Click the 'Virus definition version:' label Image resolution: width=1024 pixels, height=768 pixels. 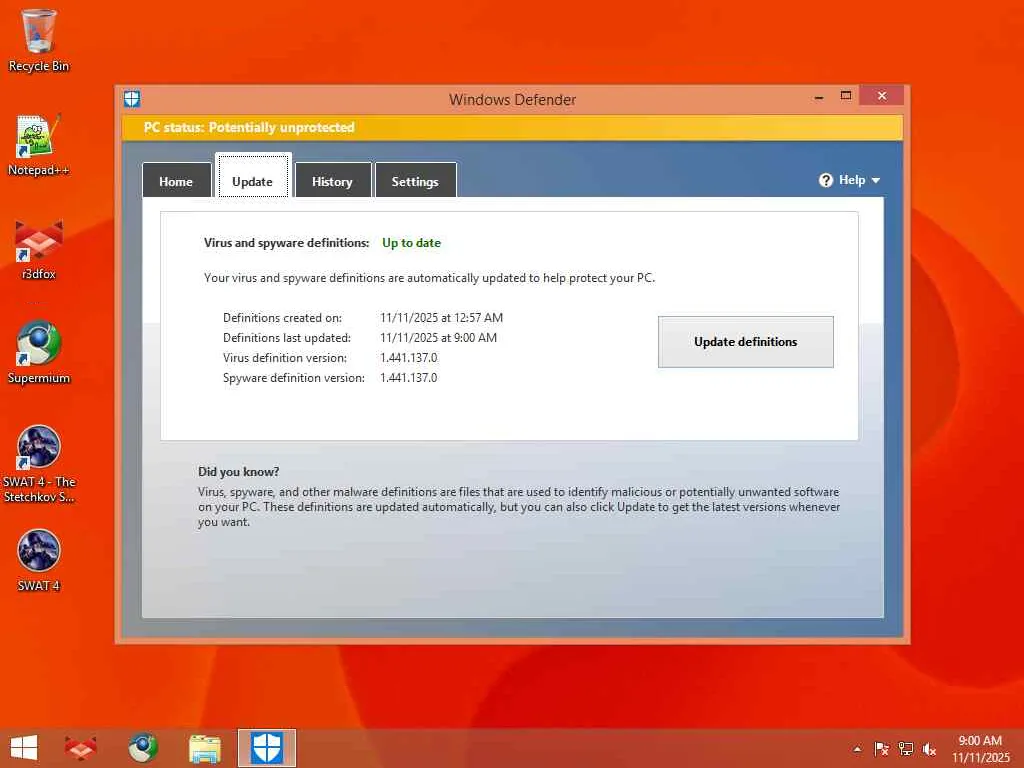tap(285, 358)
